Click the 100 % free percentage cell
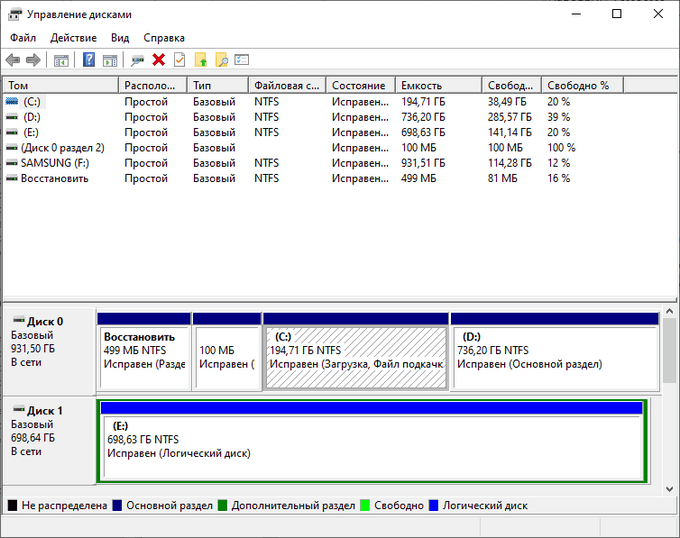The width and height of the screenshot is (680, 538). (561, 148)
